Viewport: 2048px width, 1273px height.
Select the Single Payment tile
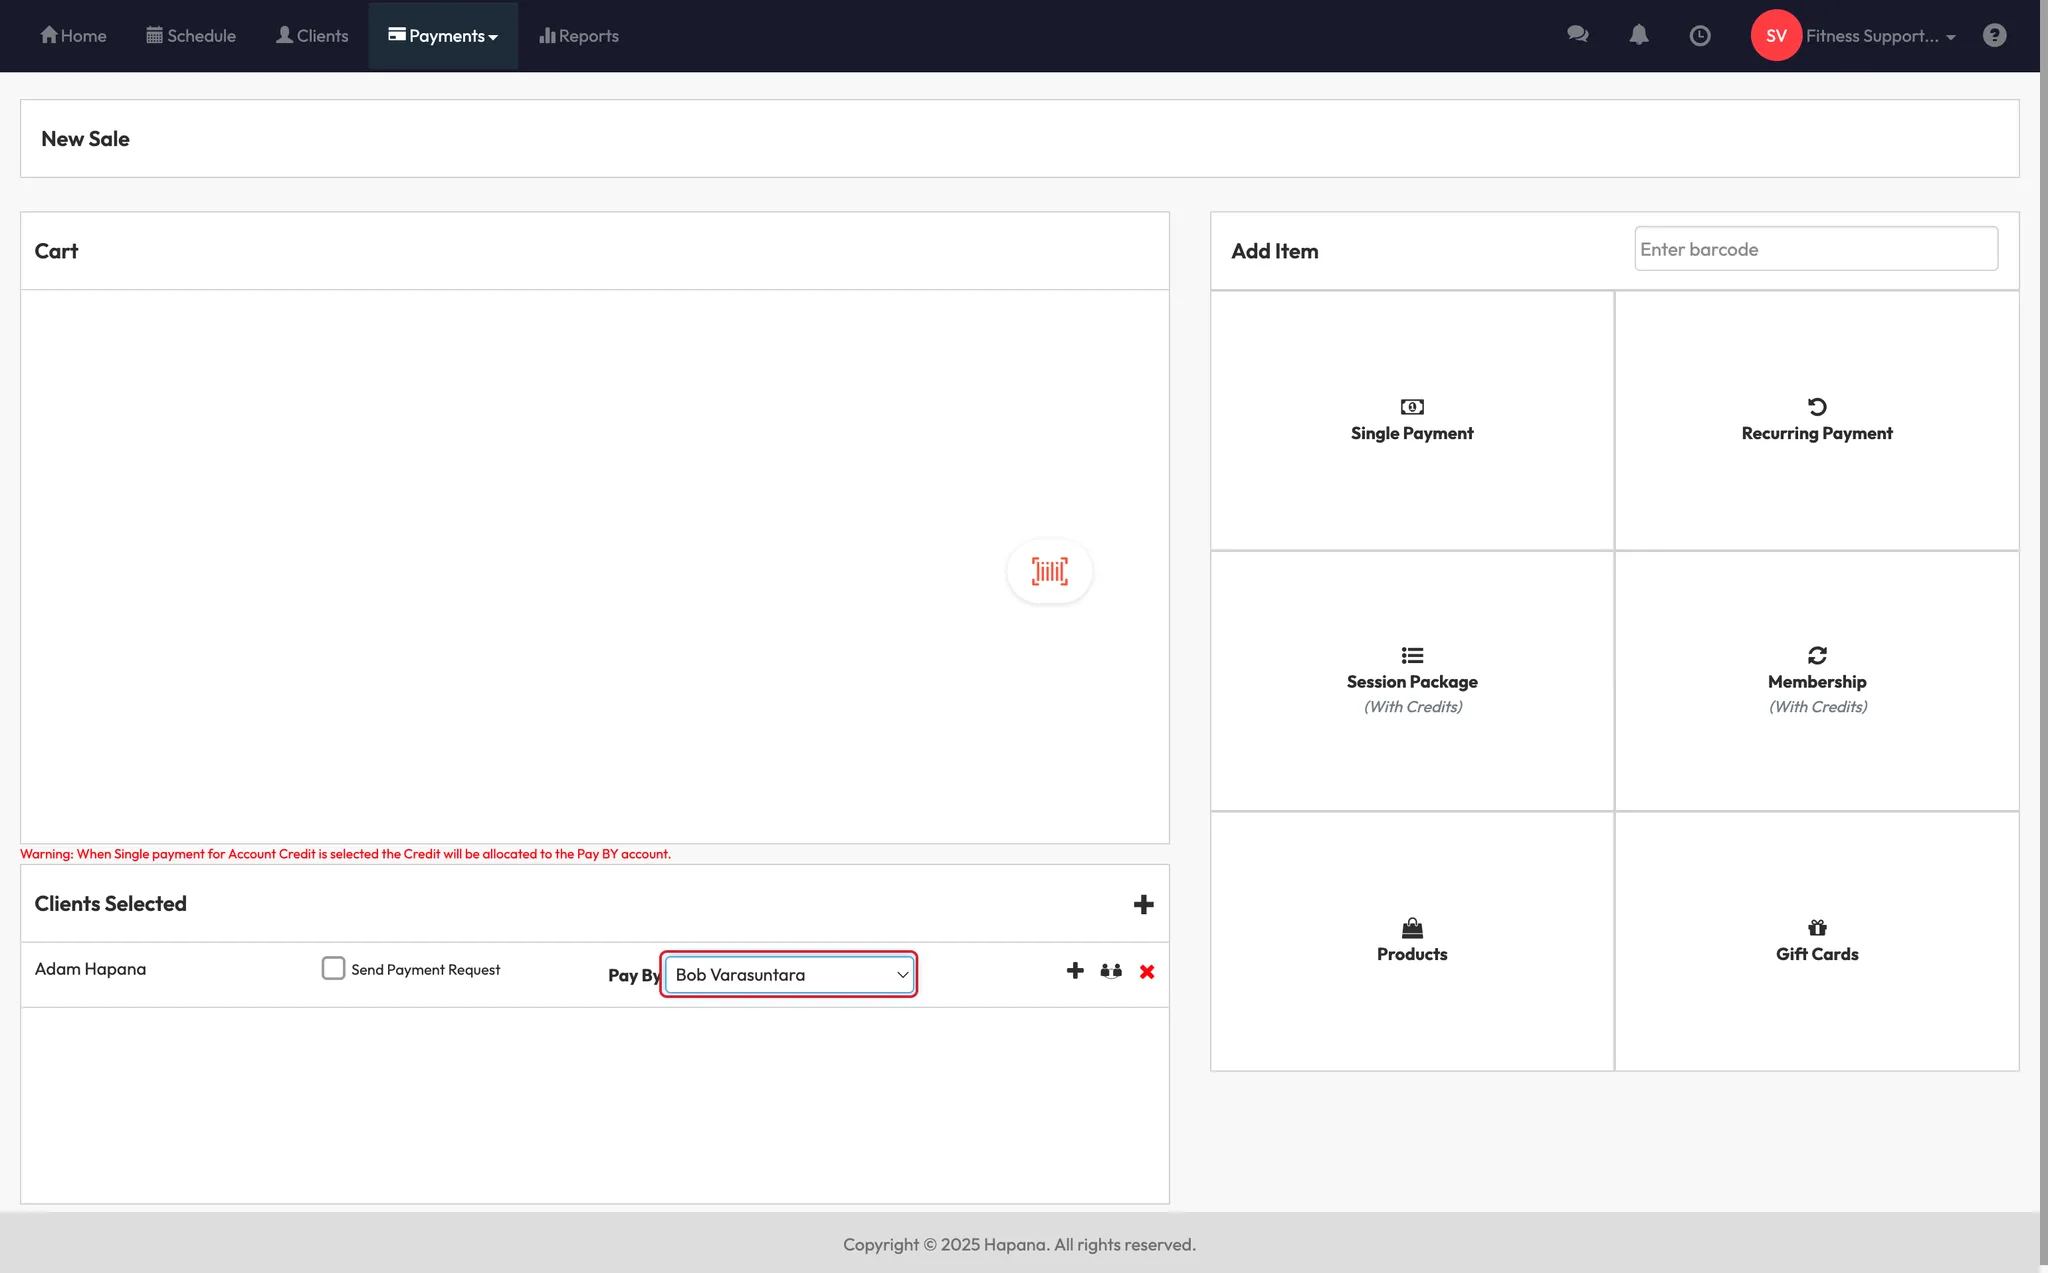point(1411,421)
